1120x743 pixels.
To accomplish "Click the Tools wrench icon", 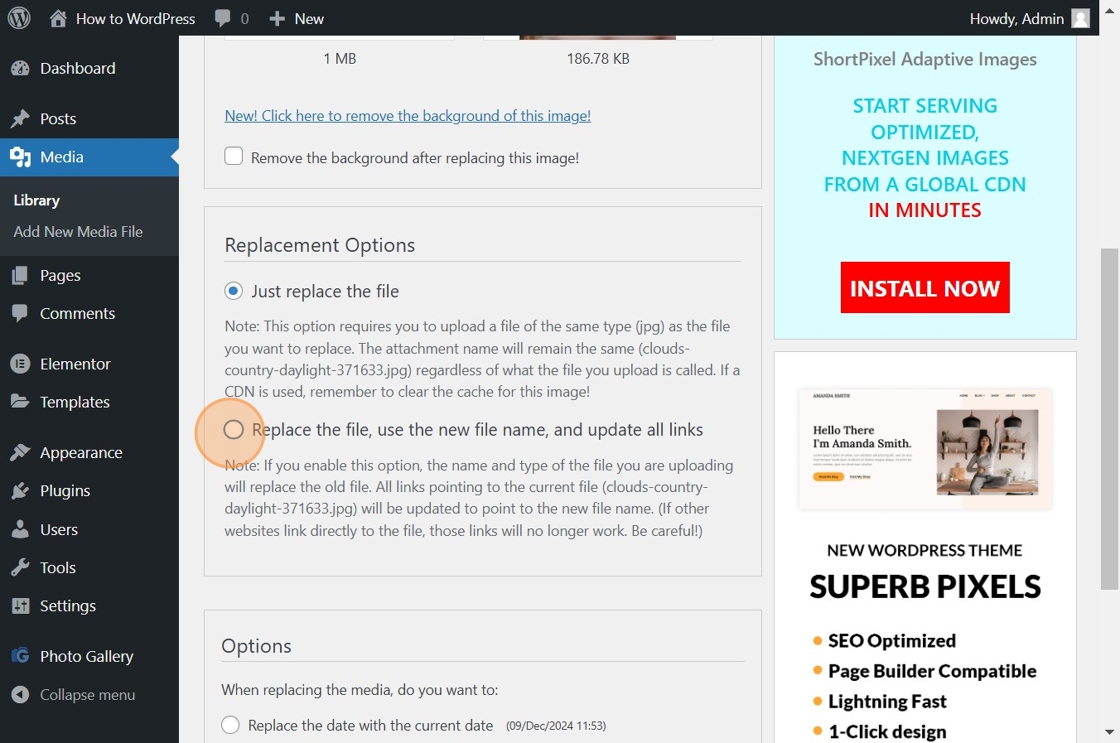I will (x=20, y=567).
